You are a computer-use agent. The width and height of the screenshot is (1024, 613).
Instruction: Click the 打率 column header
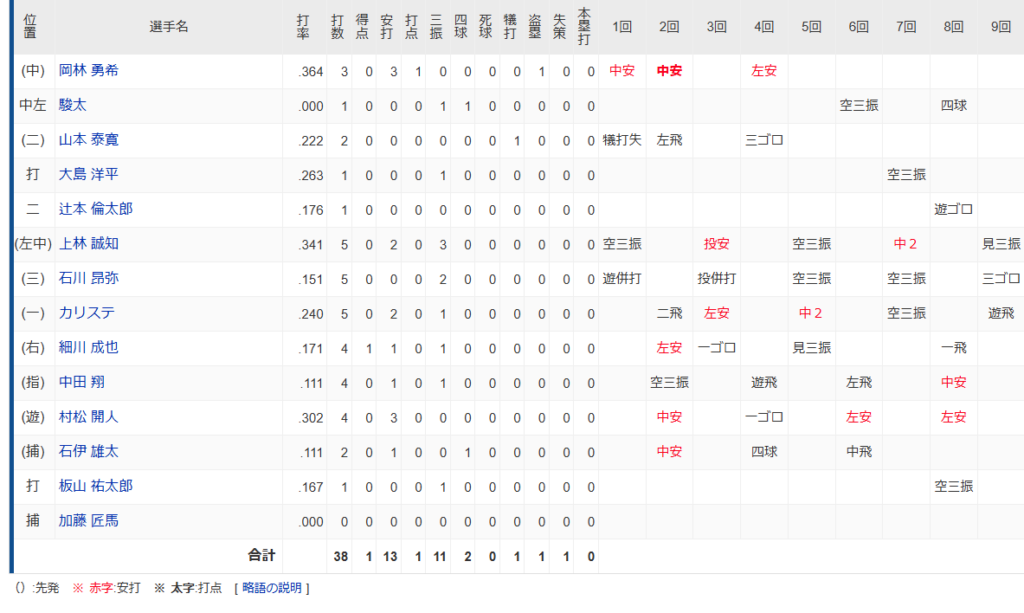coord(303,27)
